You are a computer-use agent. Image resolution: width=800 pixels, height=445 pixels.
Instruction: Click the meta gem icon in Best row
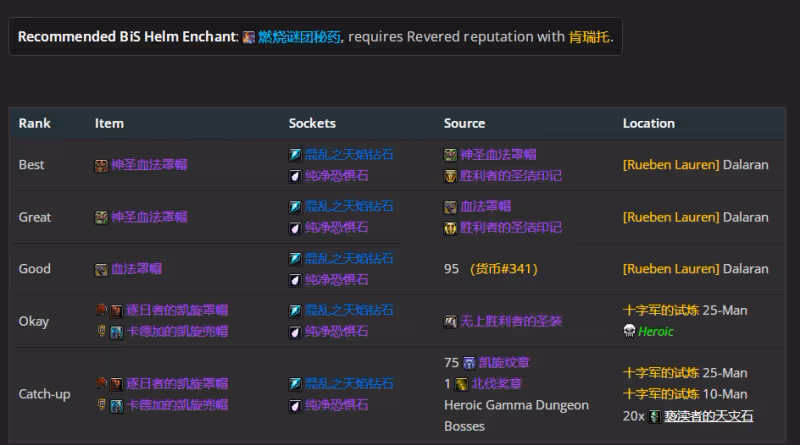click(295, 155)
